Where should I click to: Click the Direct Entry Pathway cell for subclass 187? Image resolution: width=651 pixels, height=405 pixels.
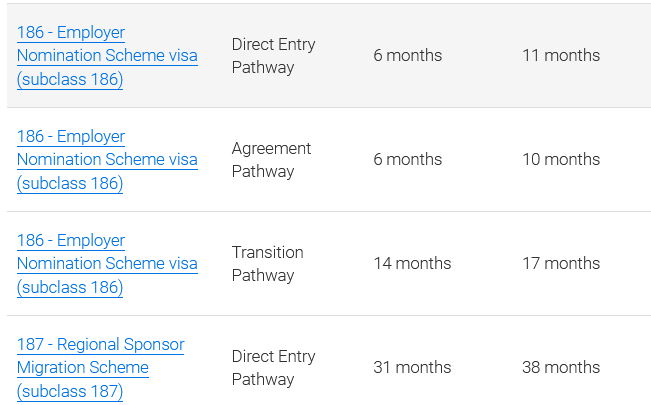(x=273, y=368)
